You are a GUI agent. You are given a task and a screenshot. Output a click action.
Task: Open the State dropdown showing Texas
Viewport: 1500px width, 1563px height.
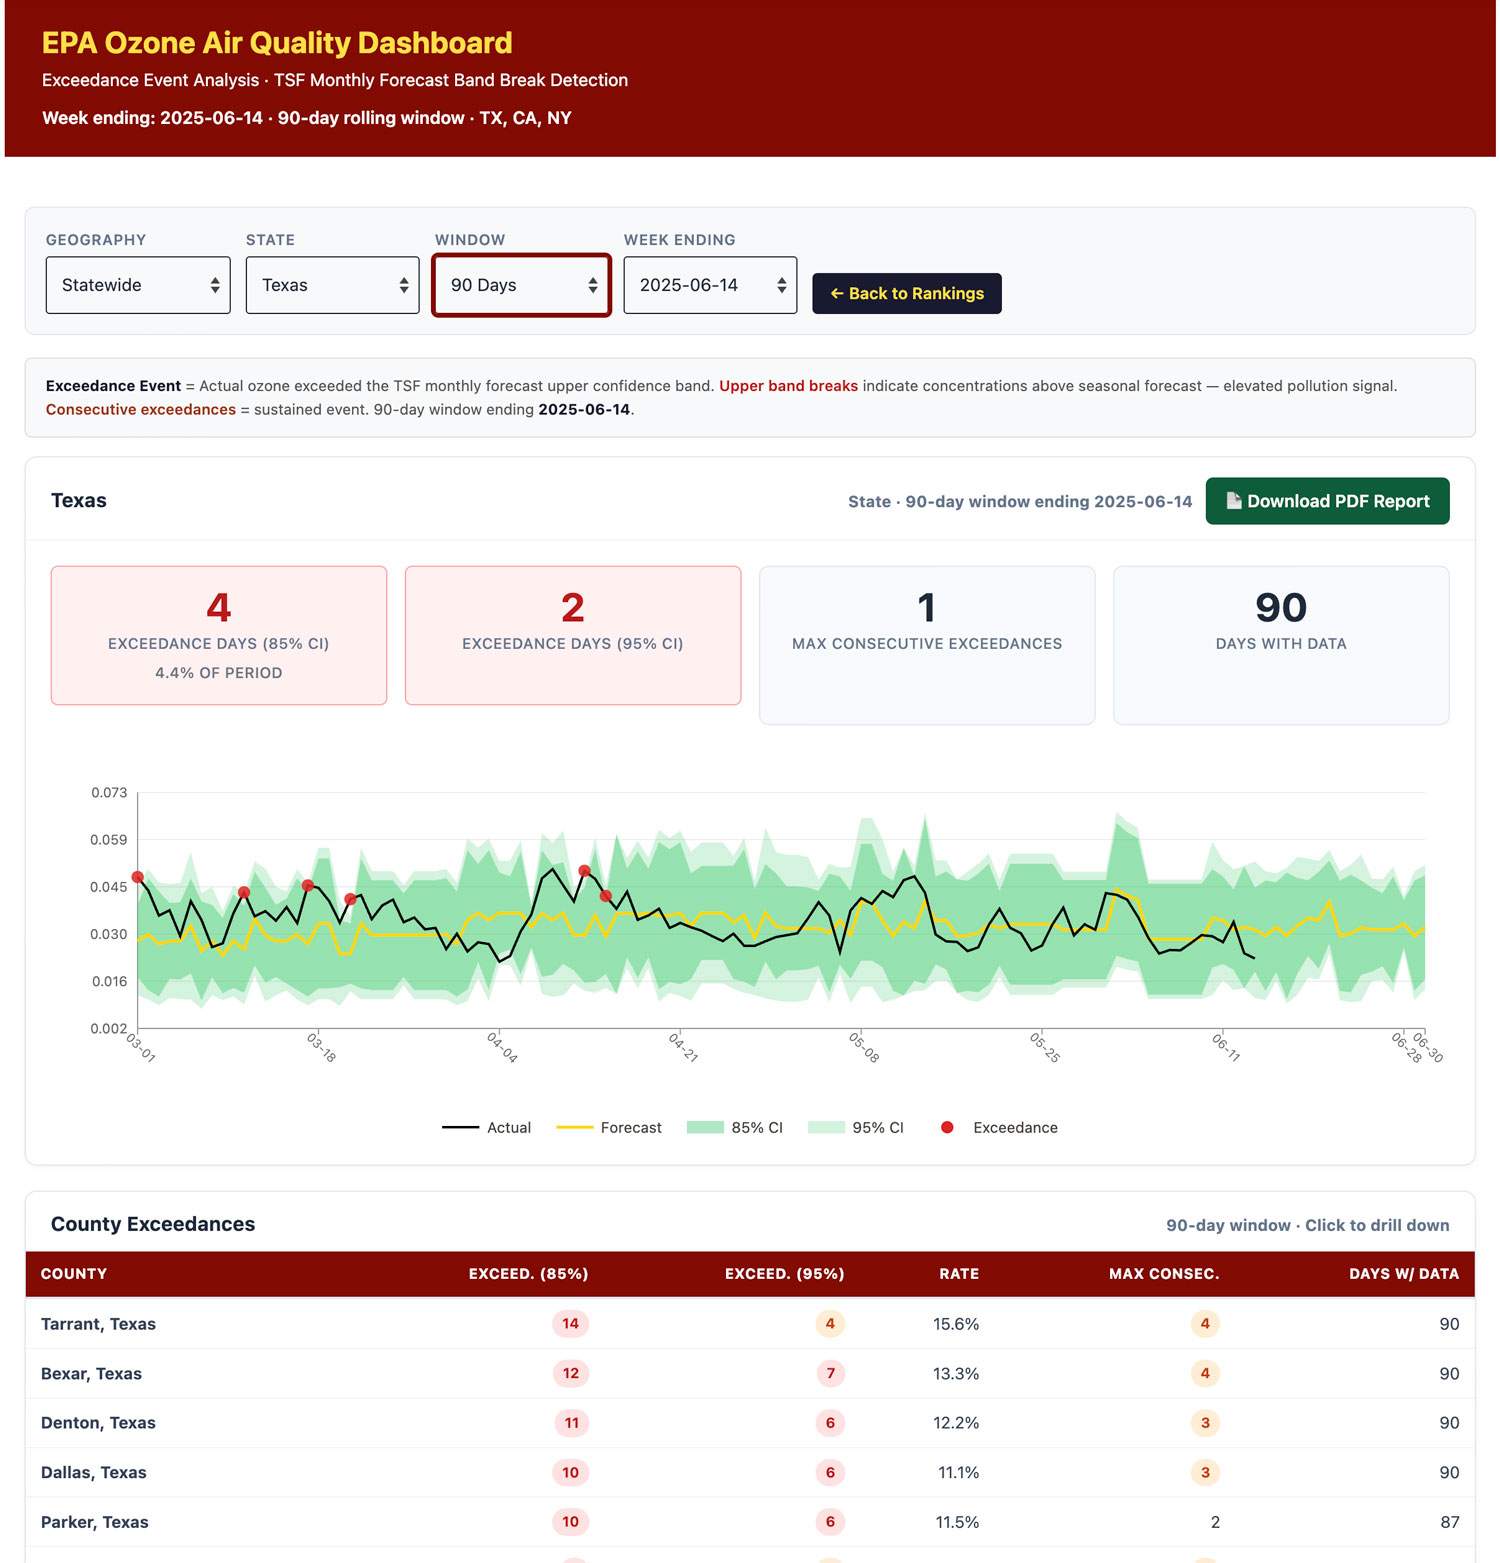coord(332,285)
